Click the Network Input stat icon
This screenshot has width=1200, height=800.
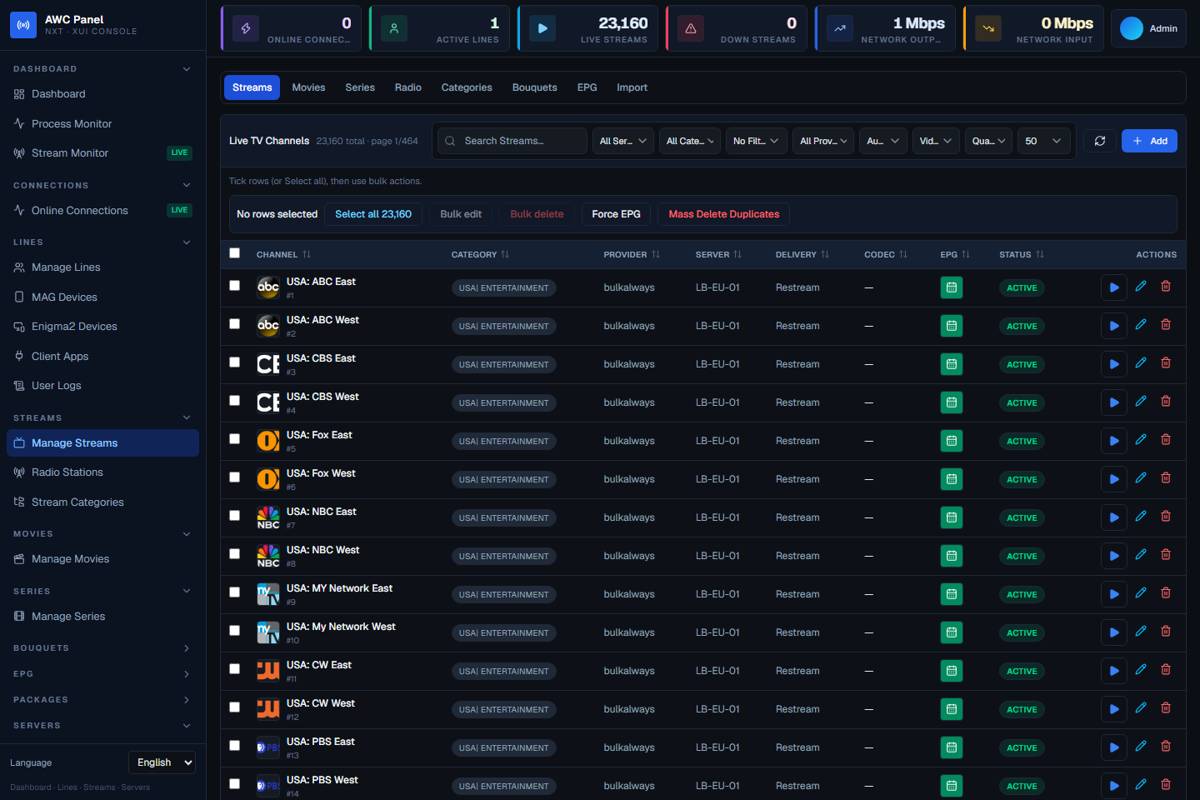click(x=988, y=29)
